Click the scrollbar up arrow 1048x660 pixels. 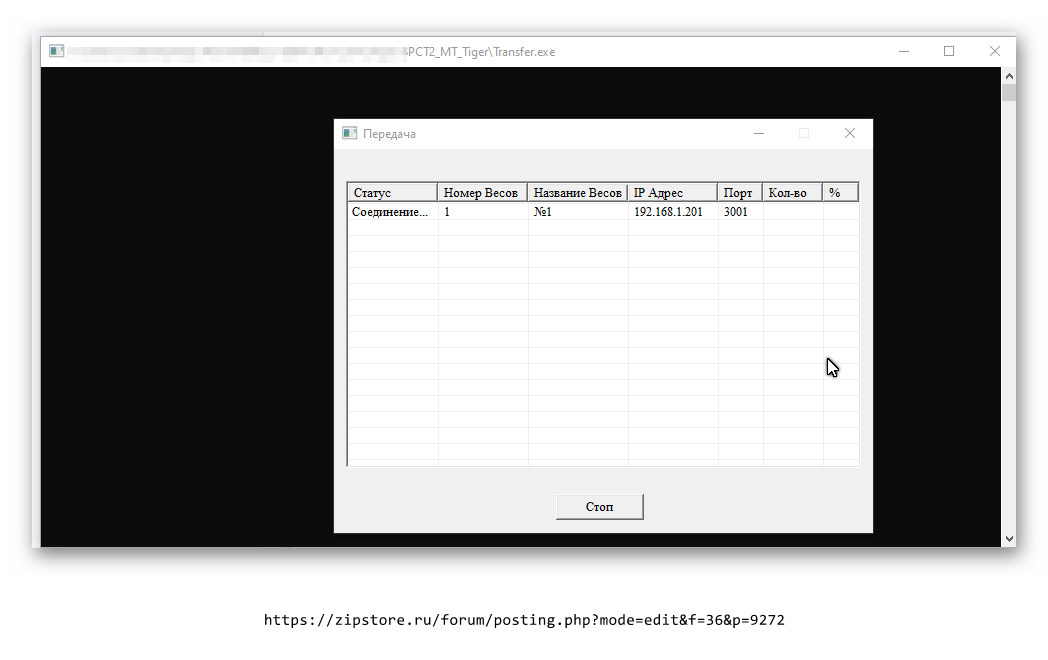(x=1009, y=76)
